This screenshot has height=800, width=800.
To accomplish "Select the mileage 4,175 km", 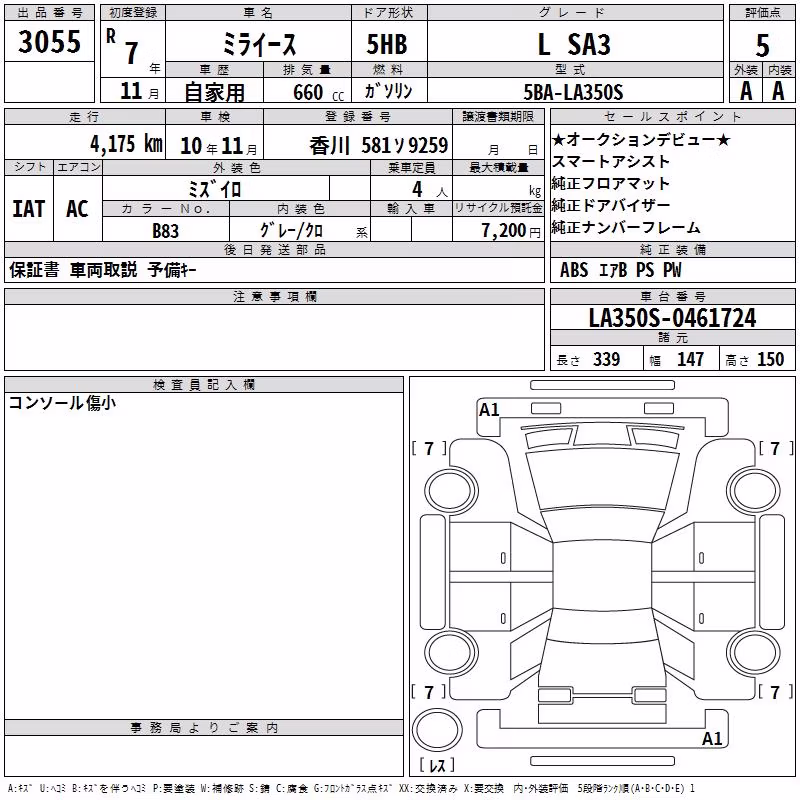I will (127, 143).
